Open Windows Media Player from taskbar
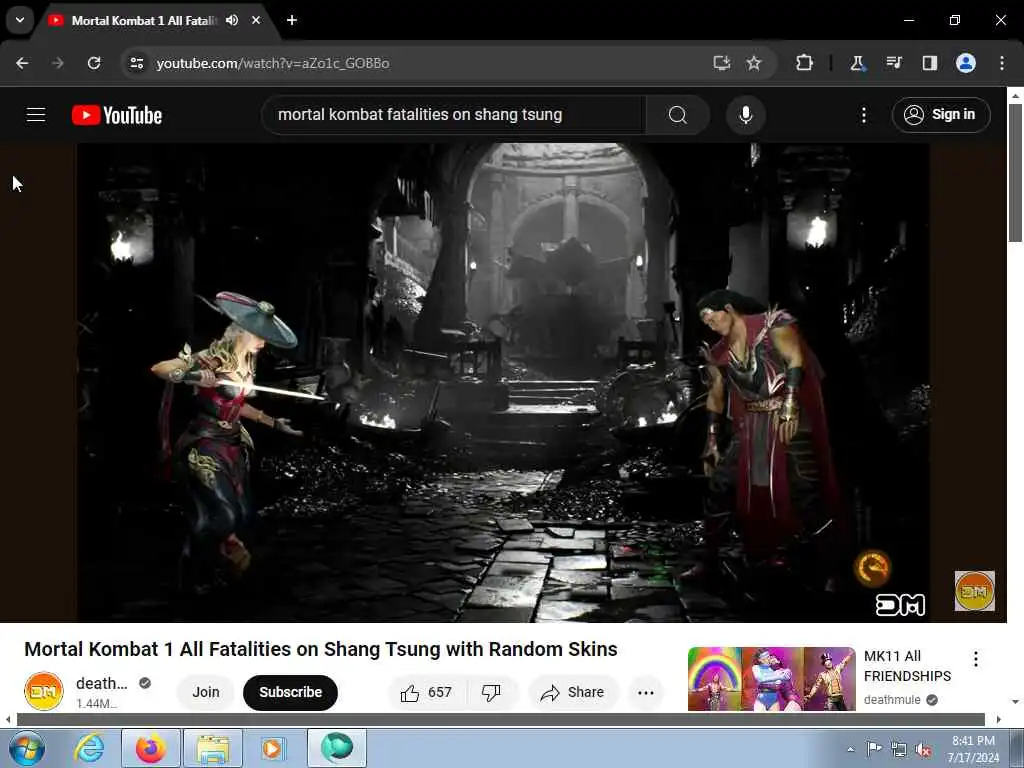 [x=274, y=748]
